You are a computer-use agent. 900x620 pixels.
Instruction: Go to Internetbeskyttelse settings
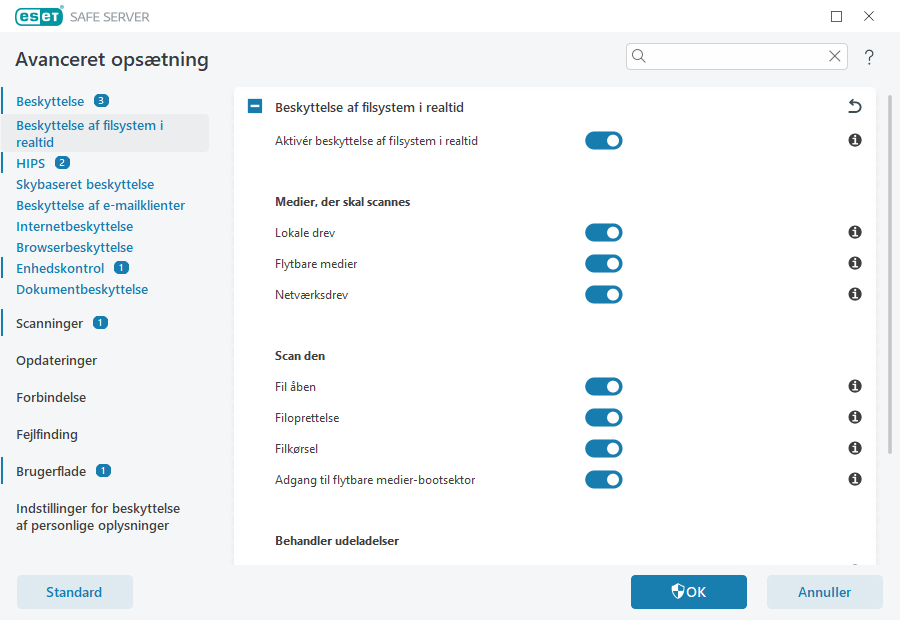[x=74, y=226]
